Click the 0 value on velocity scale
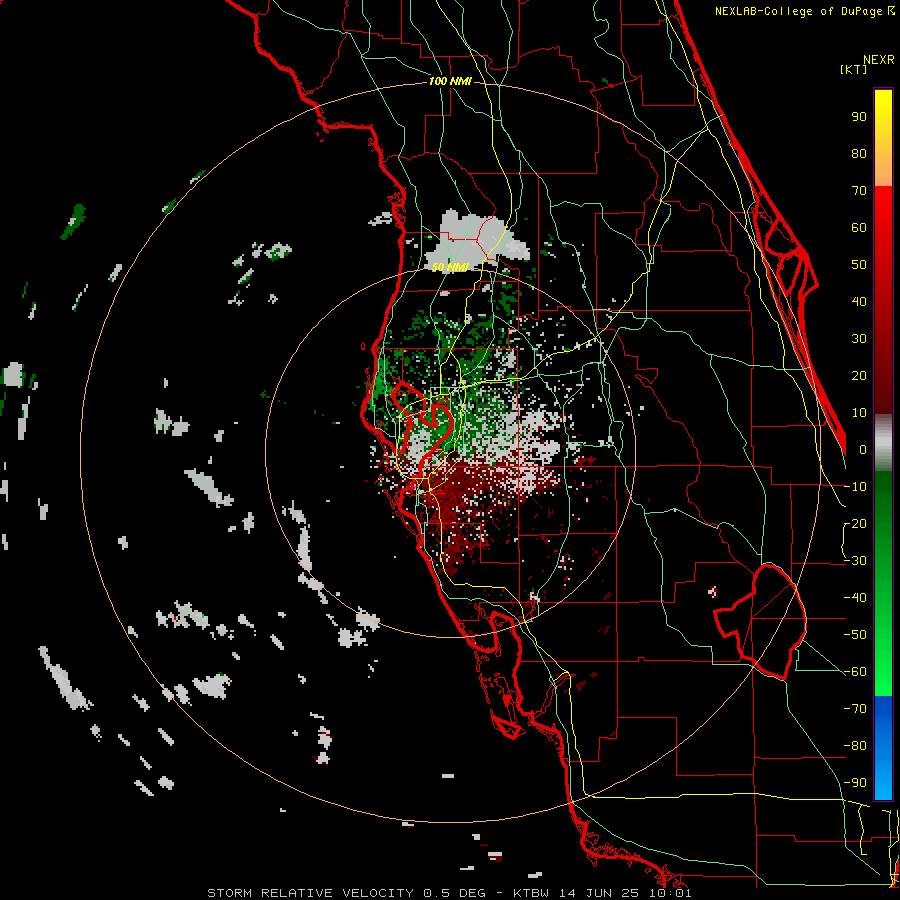The width and height of the screenshot is (900, 900). (x=863, y=450)
